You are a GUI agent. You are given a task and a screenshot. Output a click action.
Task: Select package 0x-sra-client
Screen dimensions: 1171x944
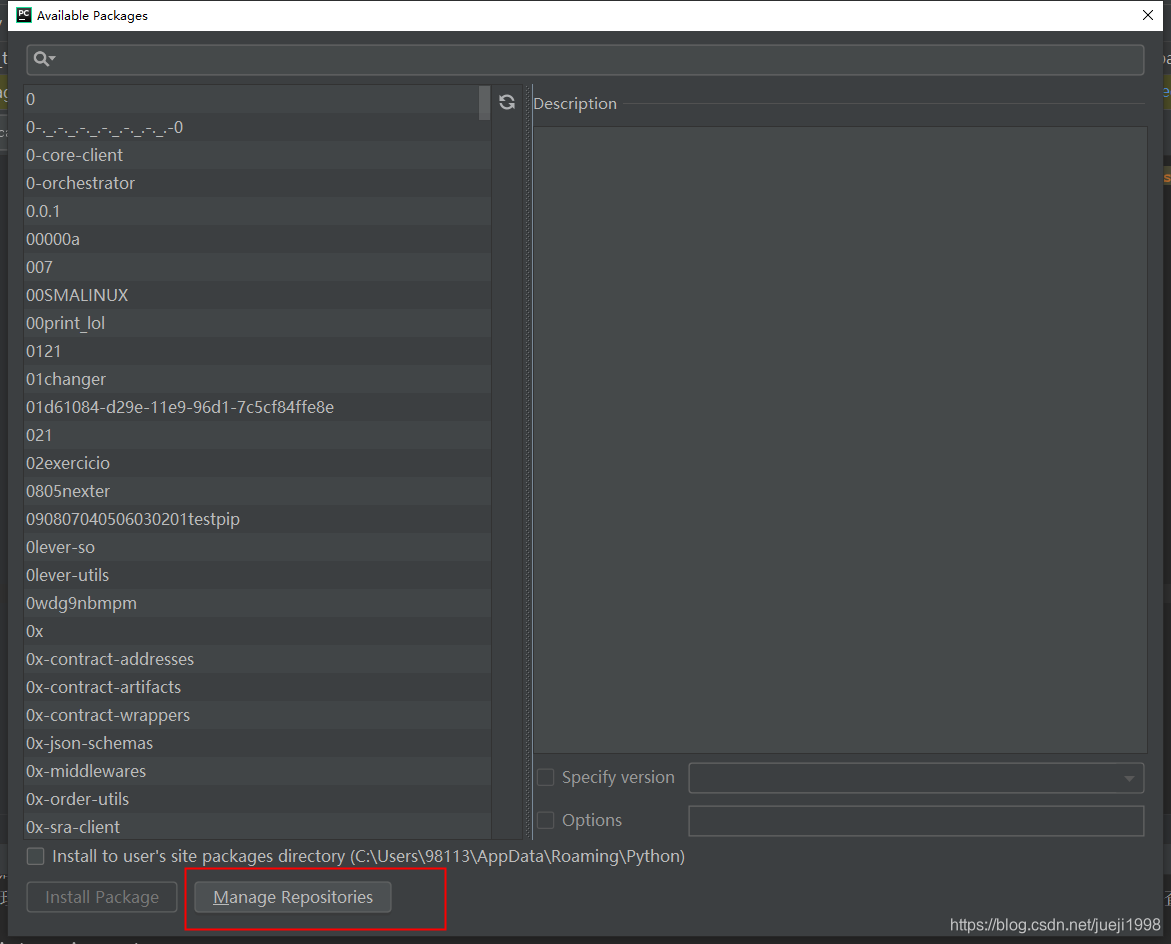[258, 827]
